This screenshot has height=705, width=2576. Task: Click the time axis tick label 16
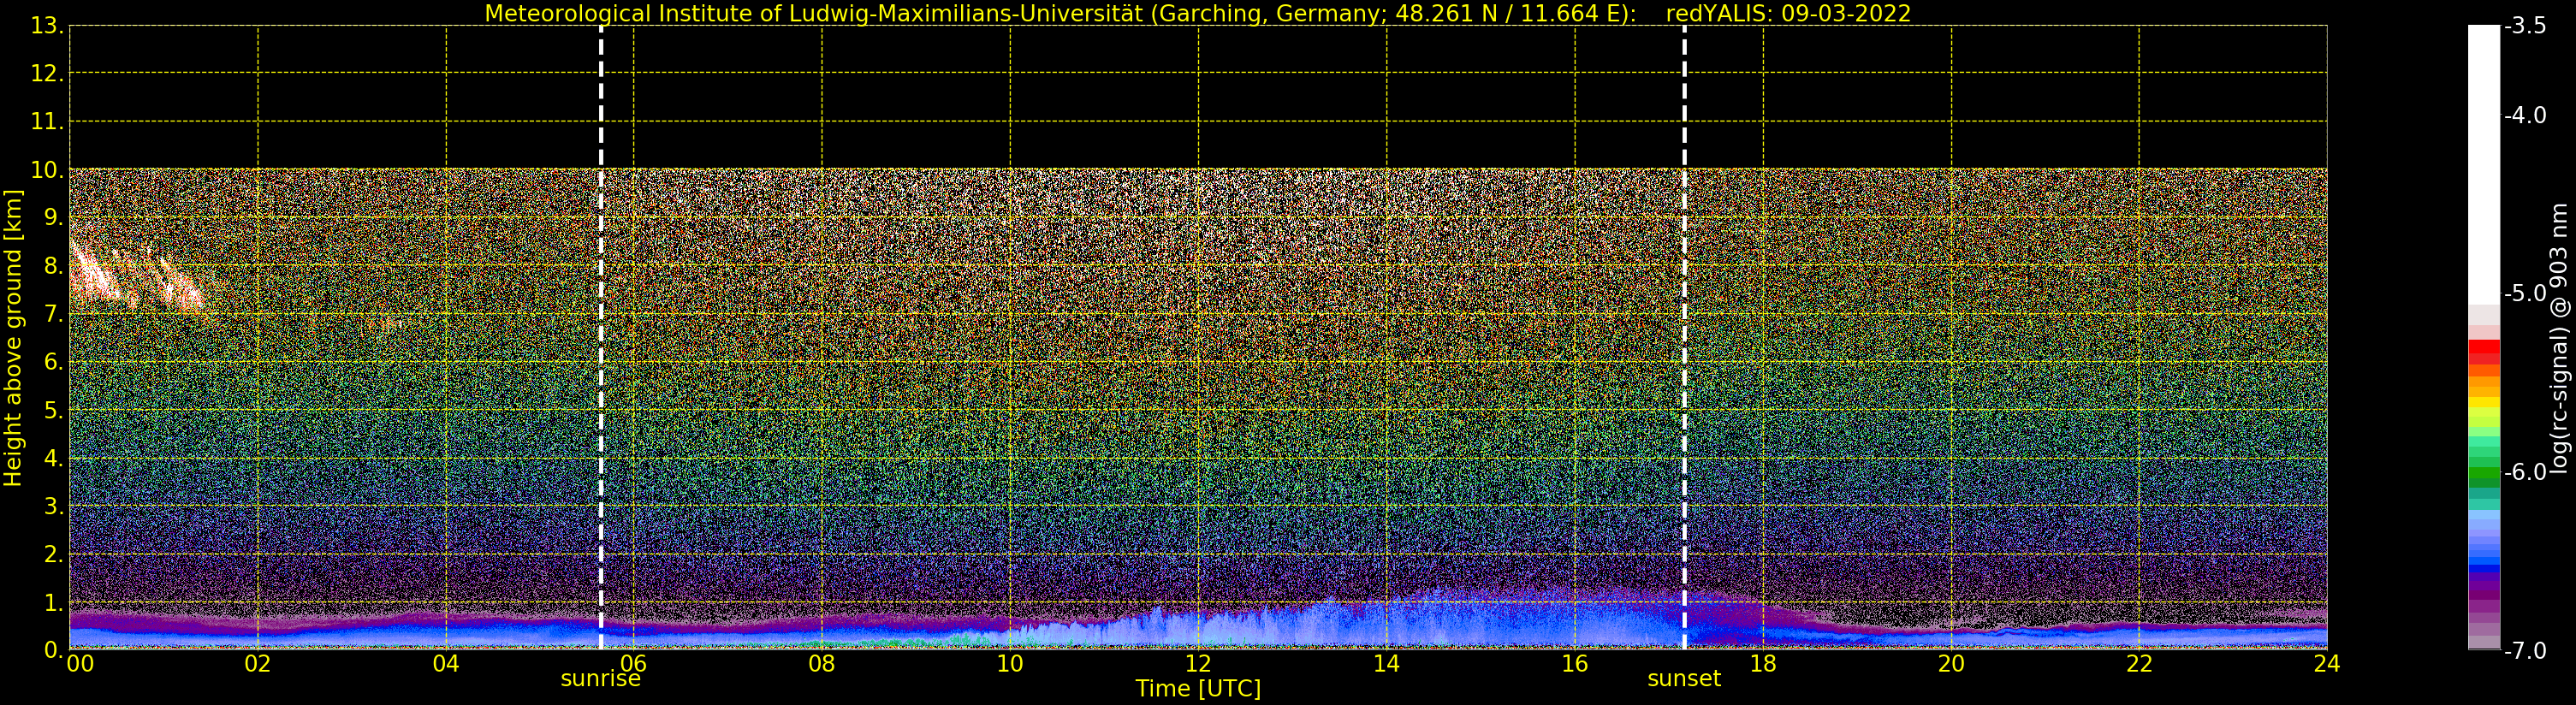tap(1575, 663)
